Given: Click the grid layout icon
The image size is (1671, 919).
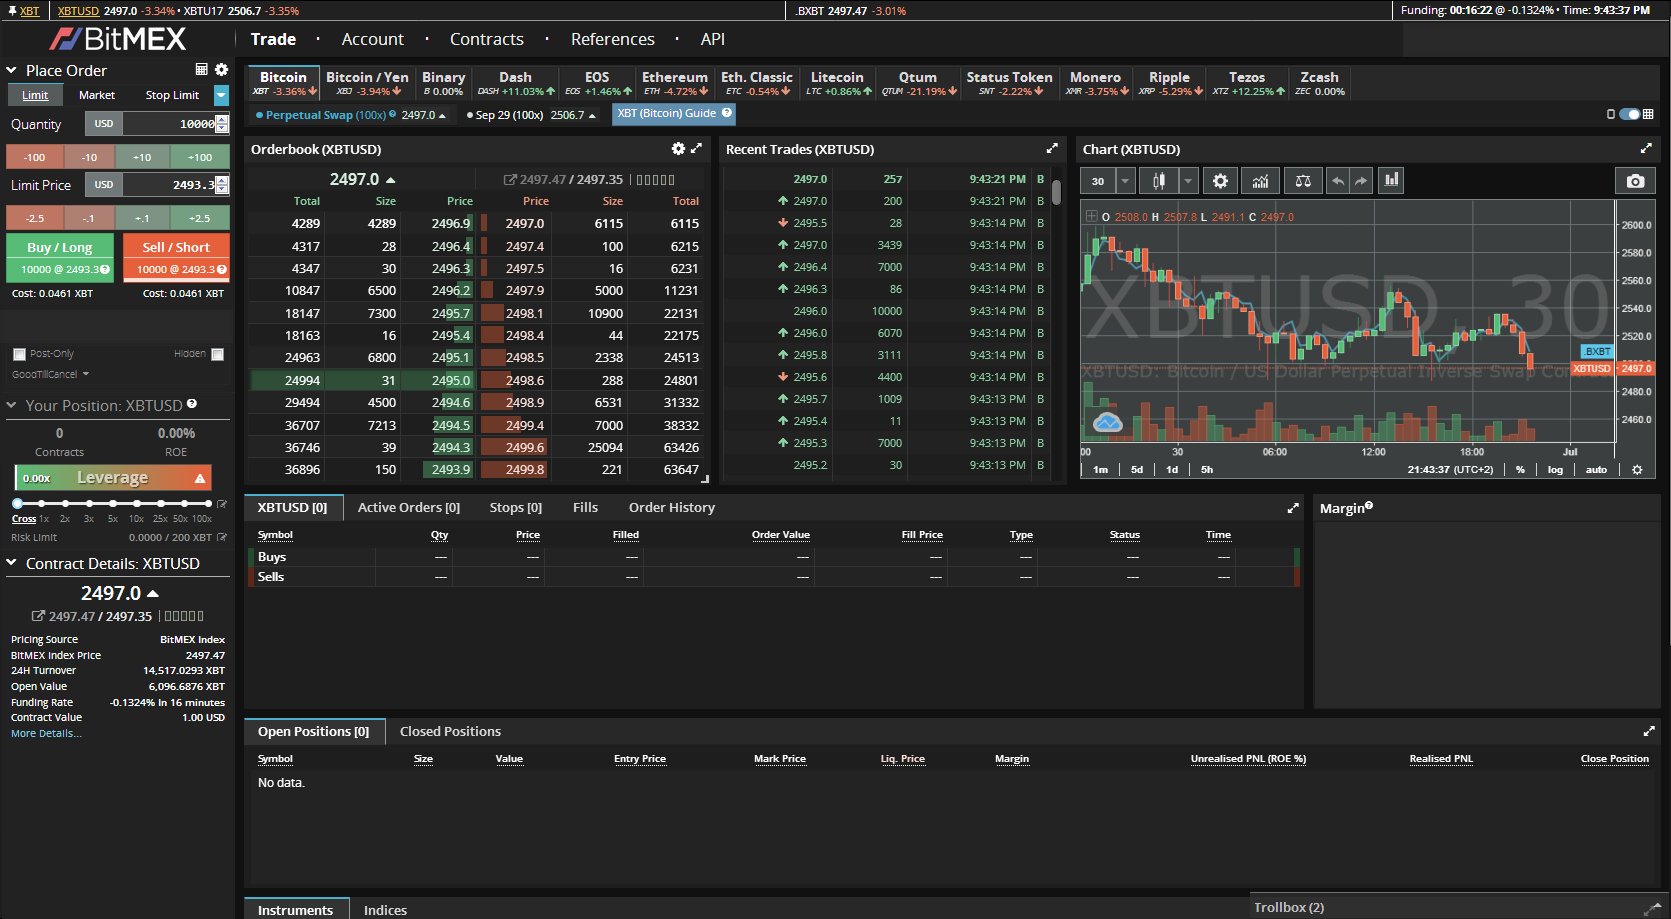Looking at the screenshot, I should pos(1648,114).
